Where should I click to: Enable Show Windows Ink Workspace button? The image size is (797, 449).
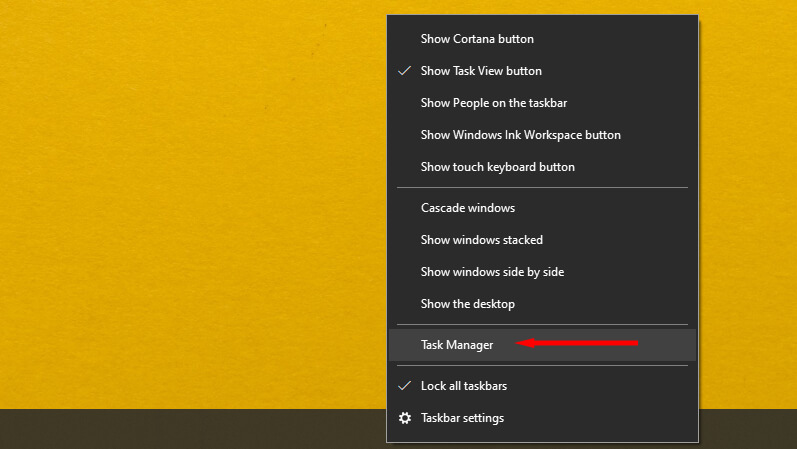click(520, 135)
